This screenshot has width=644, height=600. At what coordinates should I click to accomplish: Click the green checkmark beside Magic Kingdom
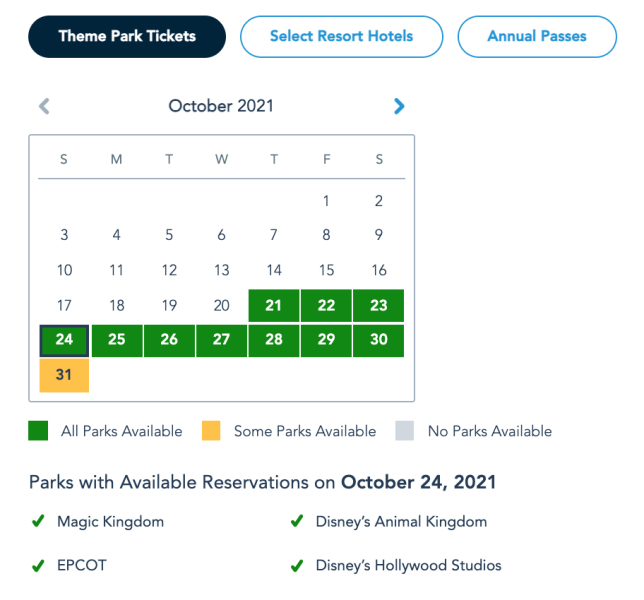point(38,521)
